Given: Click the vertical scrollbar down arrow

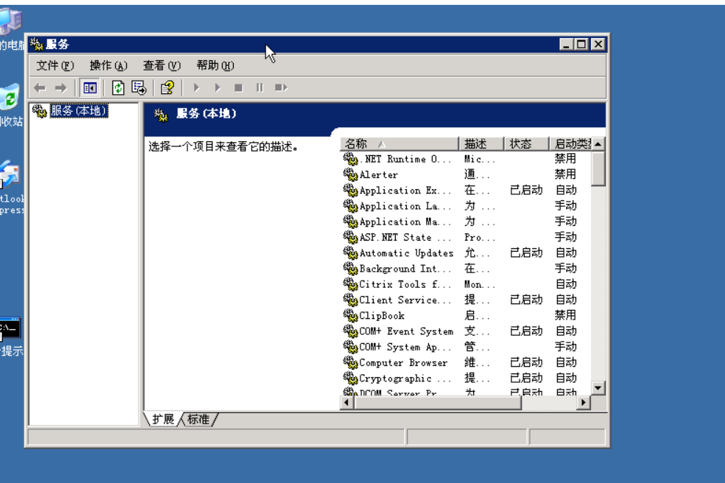Looking at the screenshot, I should [598, 388].
